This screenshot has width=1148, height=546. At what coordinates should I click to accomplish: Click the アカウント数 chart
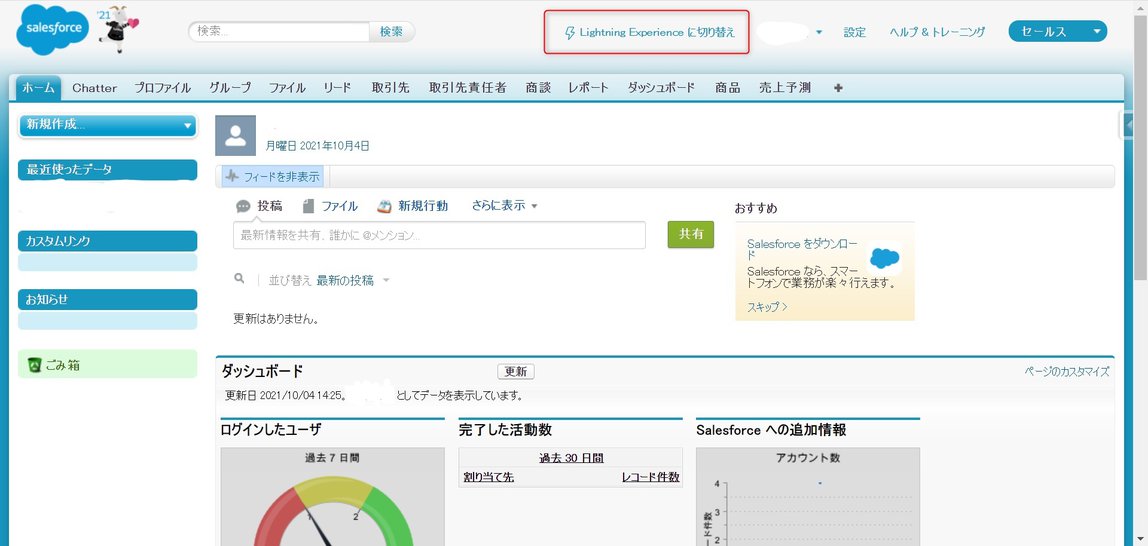(x=808, y=497)
